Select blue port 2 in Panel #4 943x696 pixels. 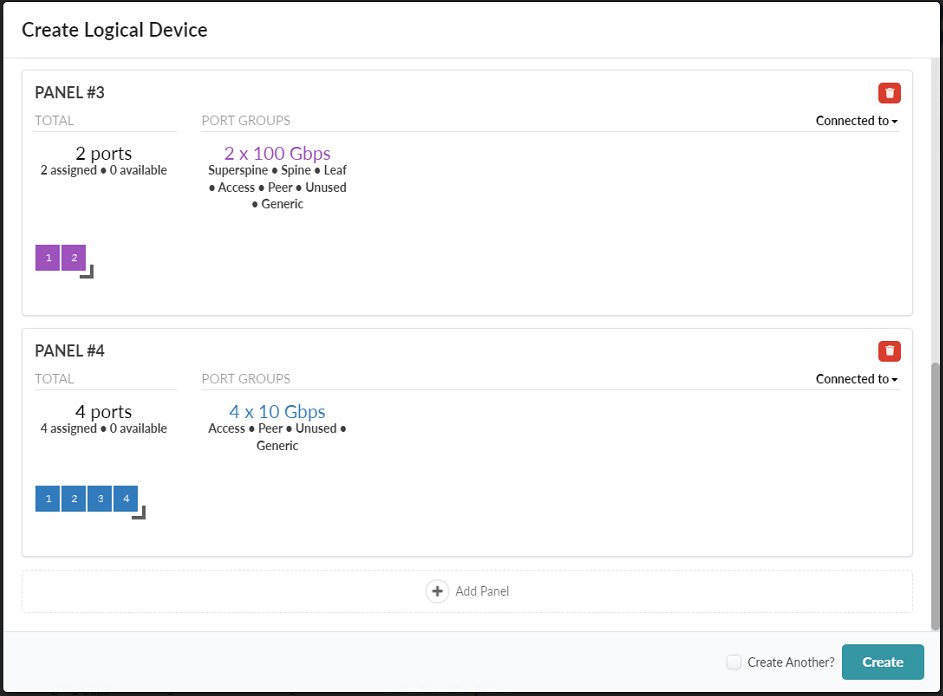pos(74,498)
